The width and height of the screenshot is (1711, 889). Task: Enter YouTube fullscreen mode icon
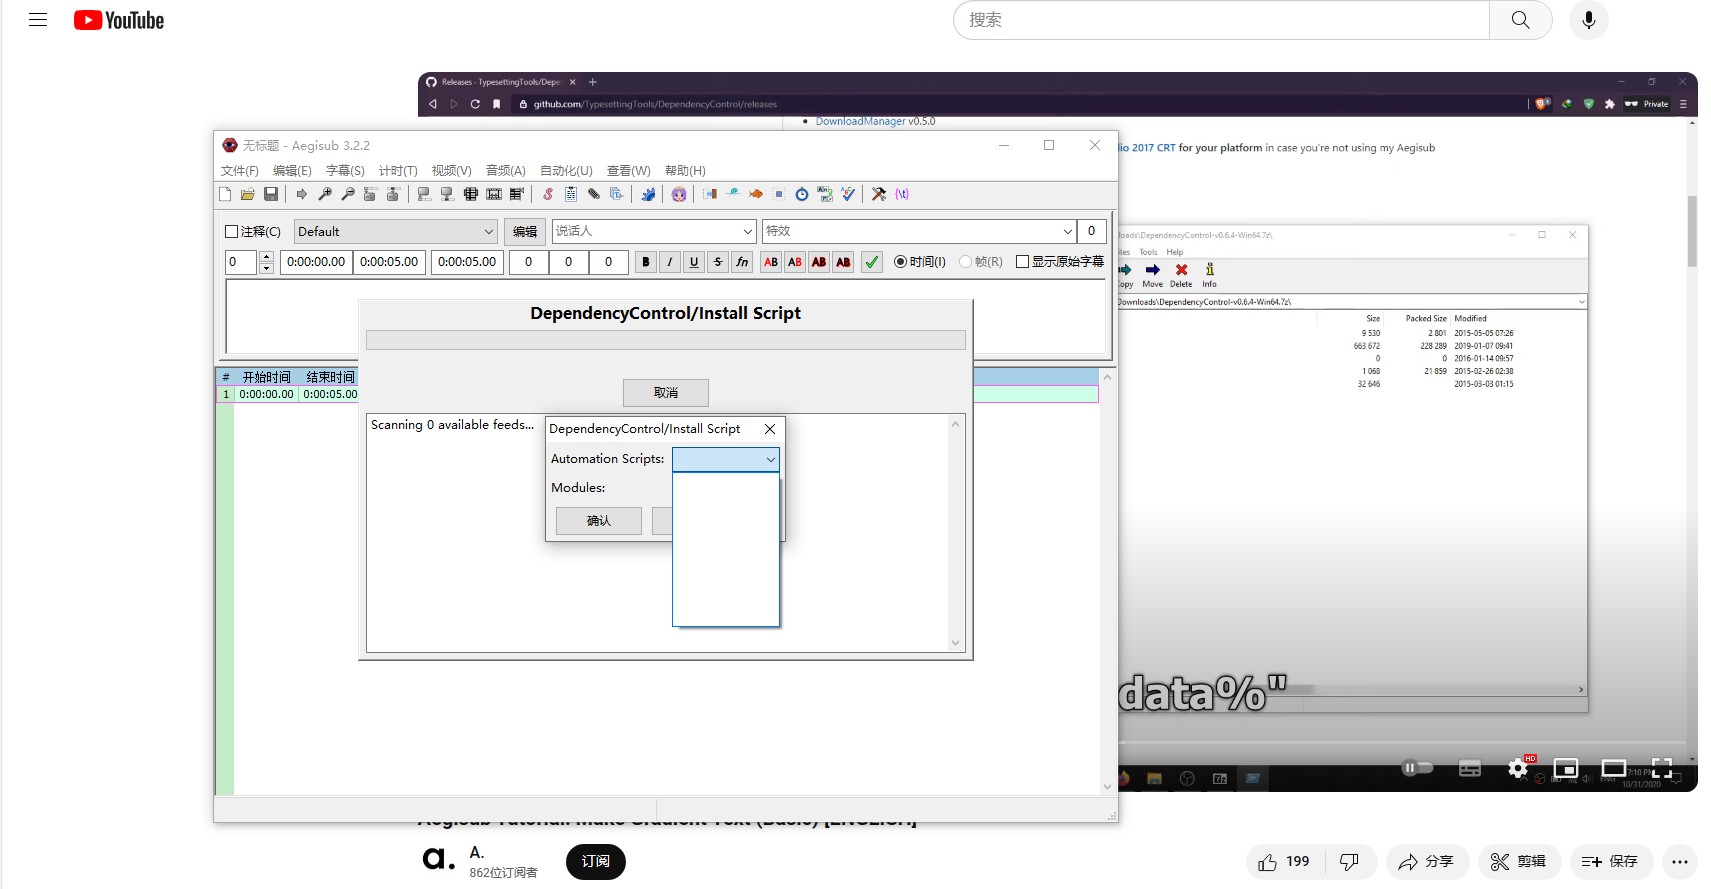click(x=1662, y=768)
